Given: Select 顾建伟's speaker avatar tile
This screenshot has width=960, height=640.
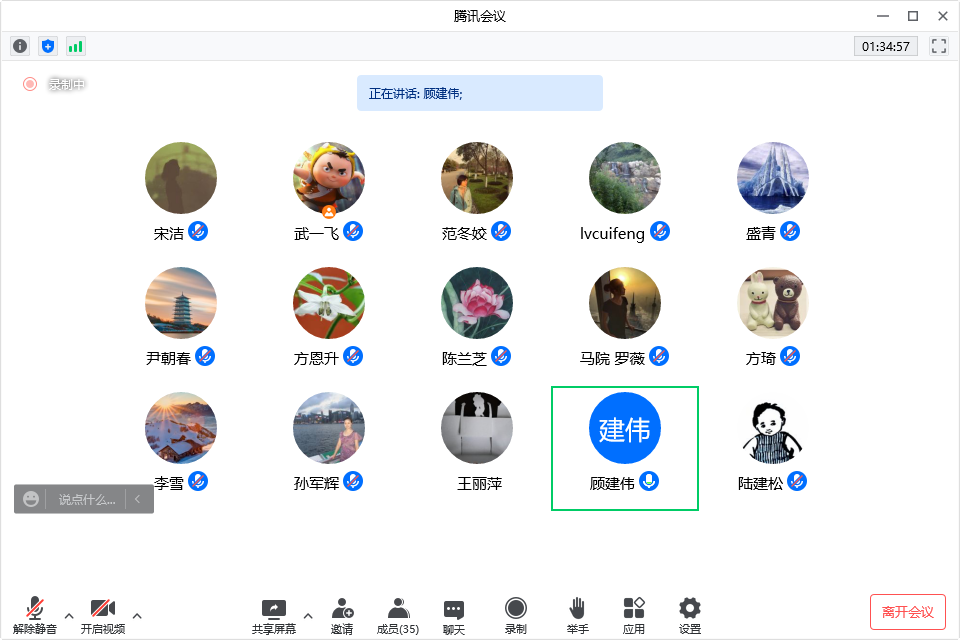Looking at the screenshot, I should (625, 430).
